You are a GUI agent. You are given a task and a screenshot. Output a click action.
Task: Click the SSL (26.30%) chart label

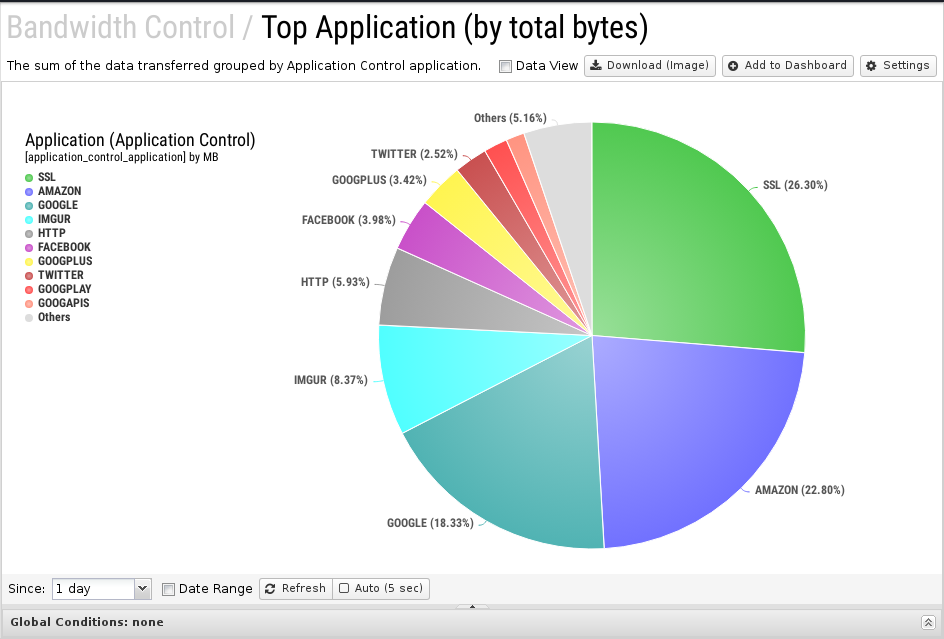click(x=795, y=185)
